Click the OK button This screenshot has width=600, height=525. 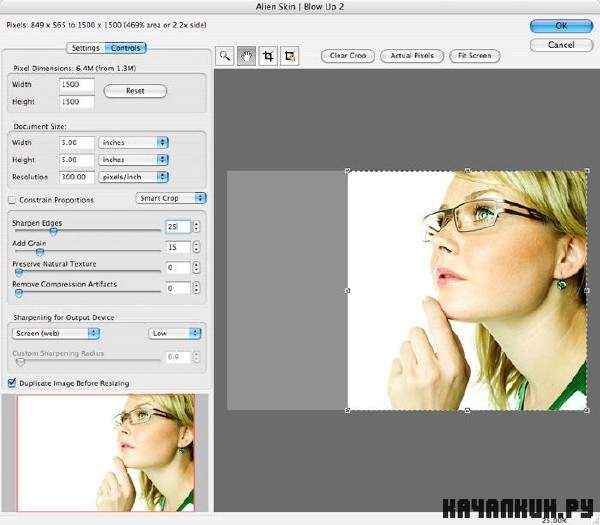tap(561, 26)
